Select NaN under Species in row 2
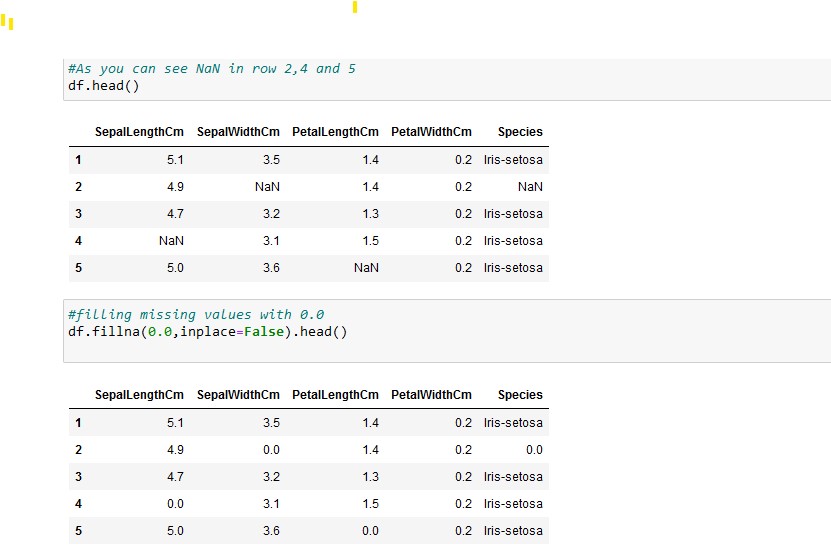This screenshot has width=831, height=553. click(x=530, y=187)
